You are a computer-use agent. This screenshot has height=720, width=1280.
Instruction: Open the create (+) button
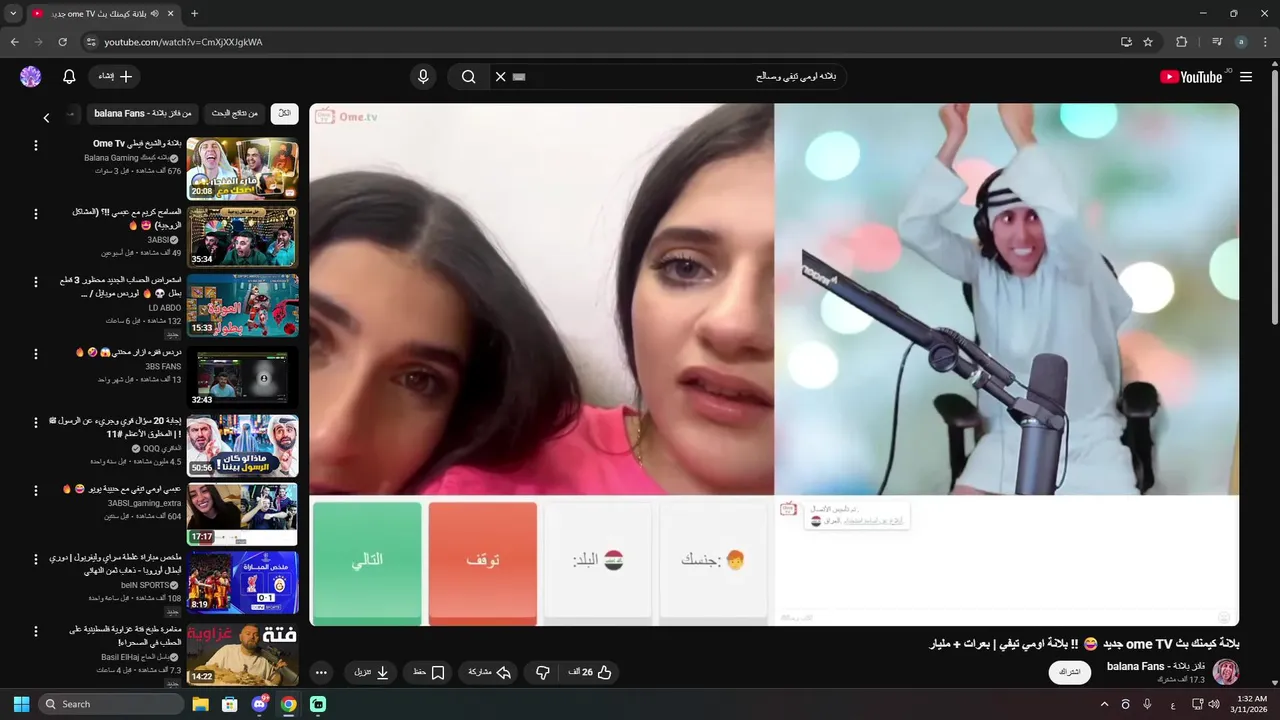pyautogui.click(x=114, y=77)
